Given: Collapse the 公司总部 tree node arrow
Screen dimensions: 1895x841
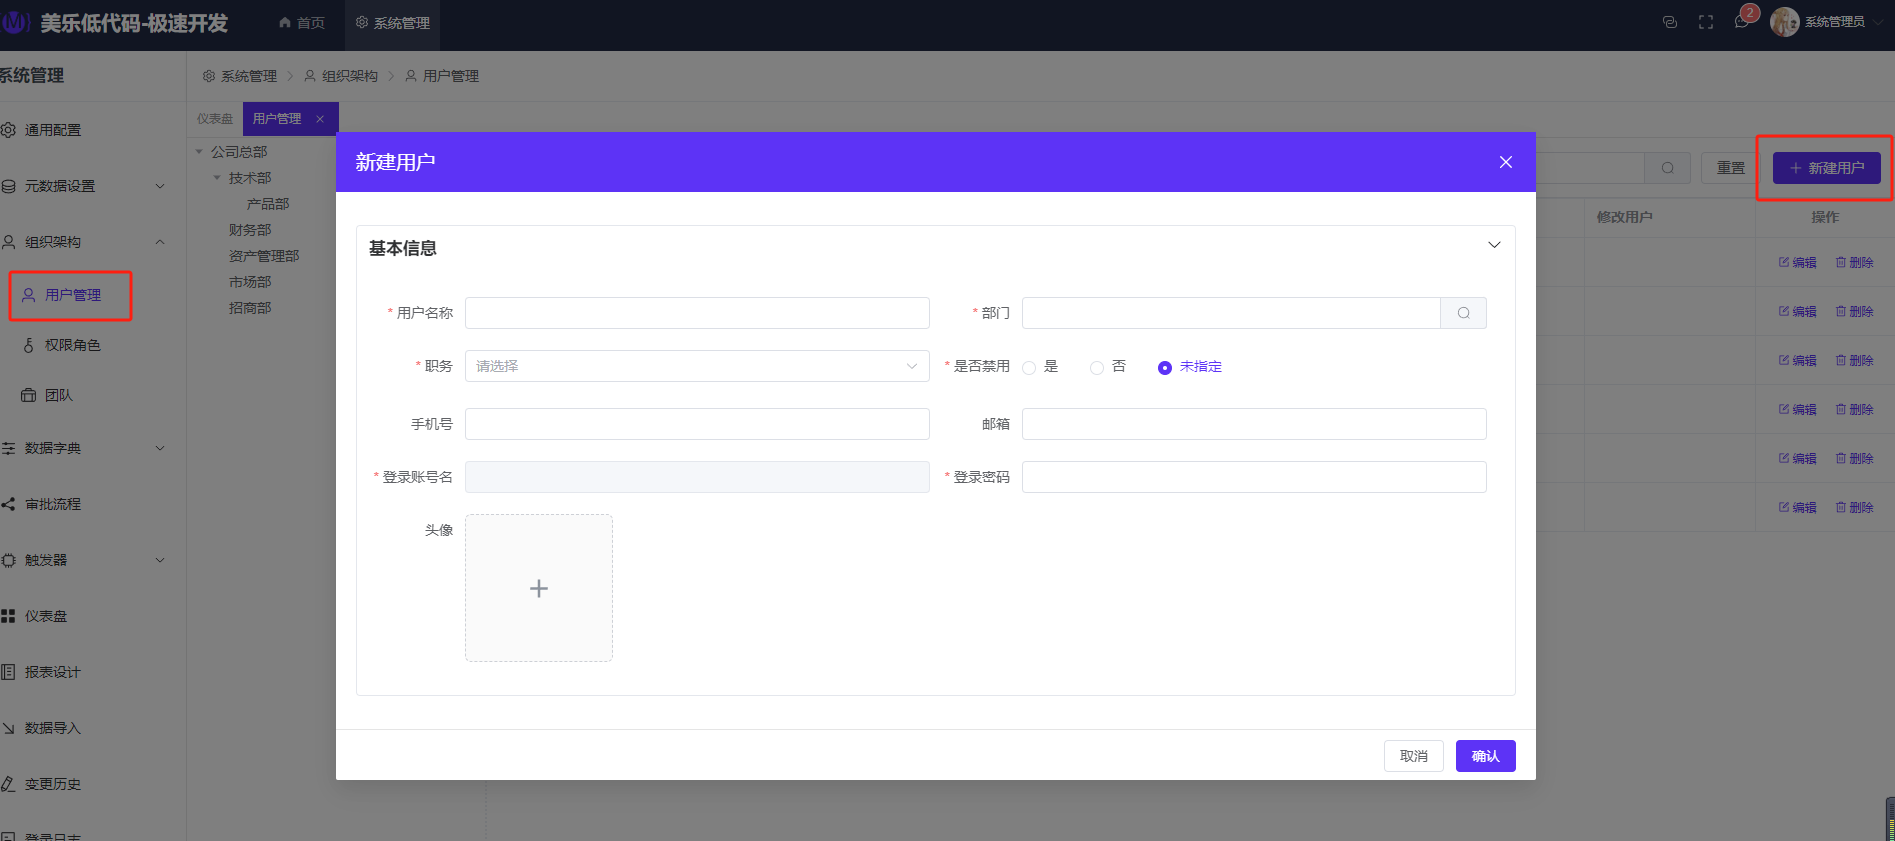Looking at the screenshot, I should [199, 152].
